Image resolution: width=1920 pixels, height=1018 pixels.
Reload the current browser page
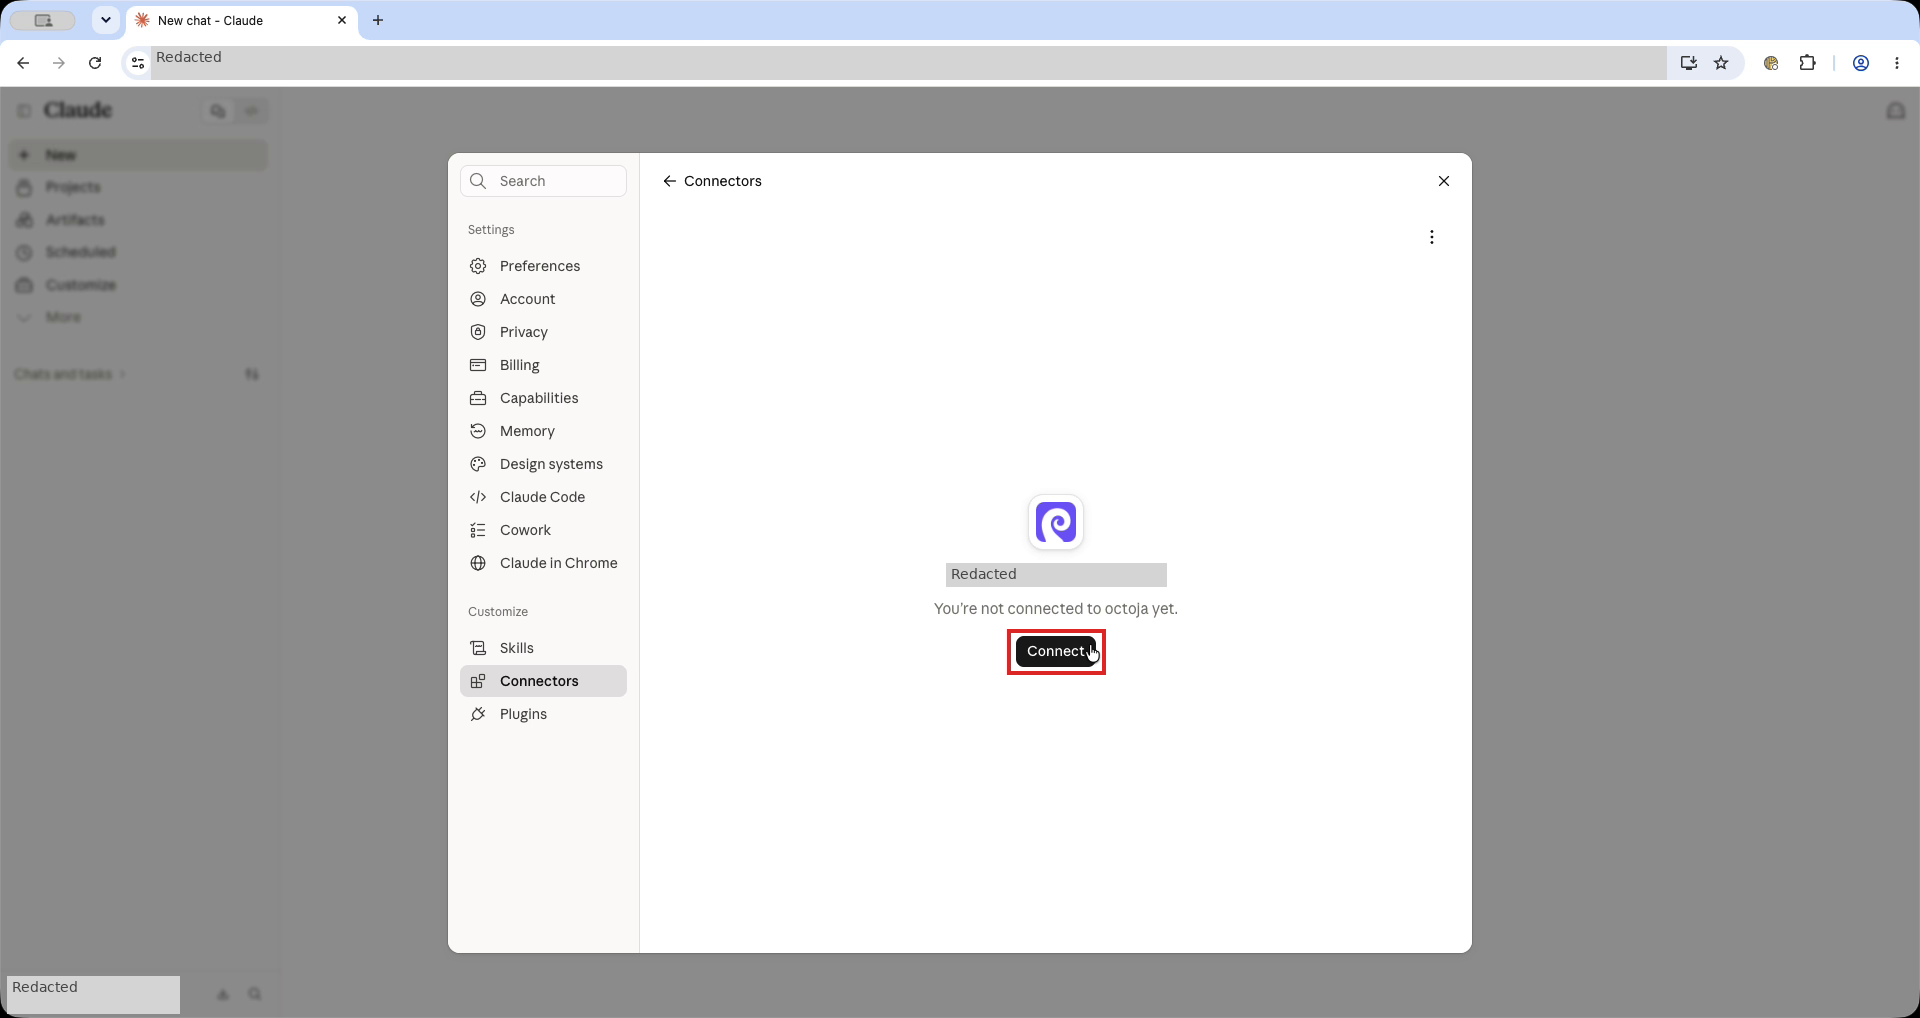point(95,63)
